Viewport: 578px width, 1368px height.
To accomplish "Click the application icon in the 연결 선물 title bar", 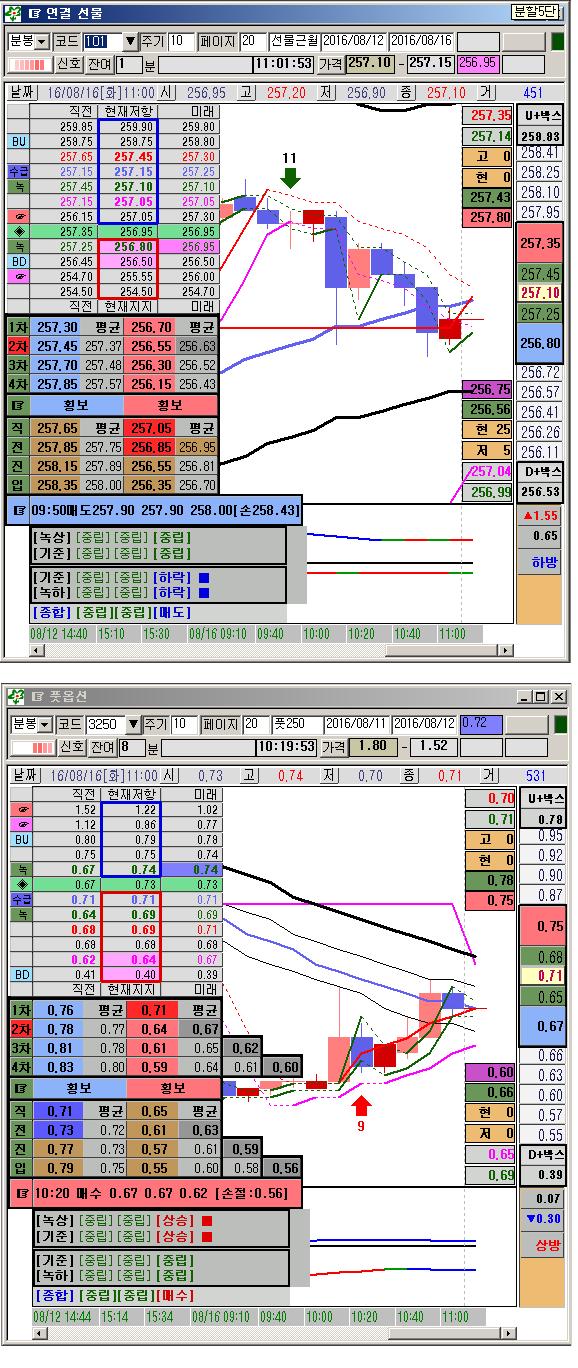I will point(14,13).
